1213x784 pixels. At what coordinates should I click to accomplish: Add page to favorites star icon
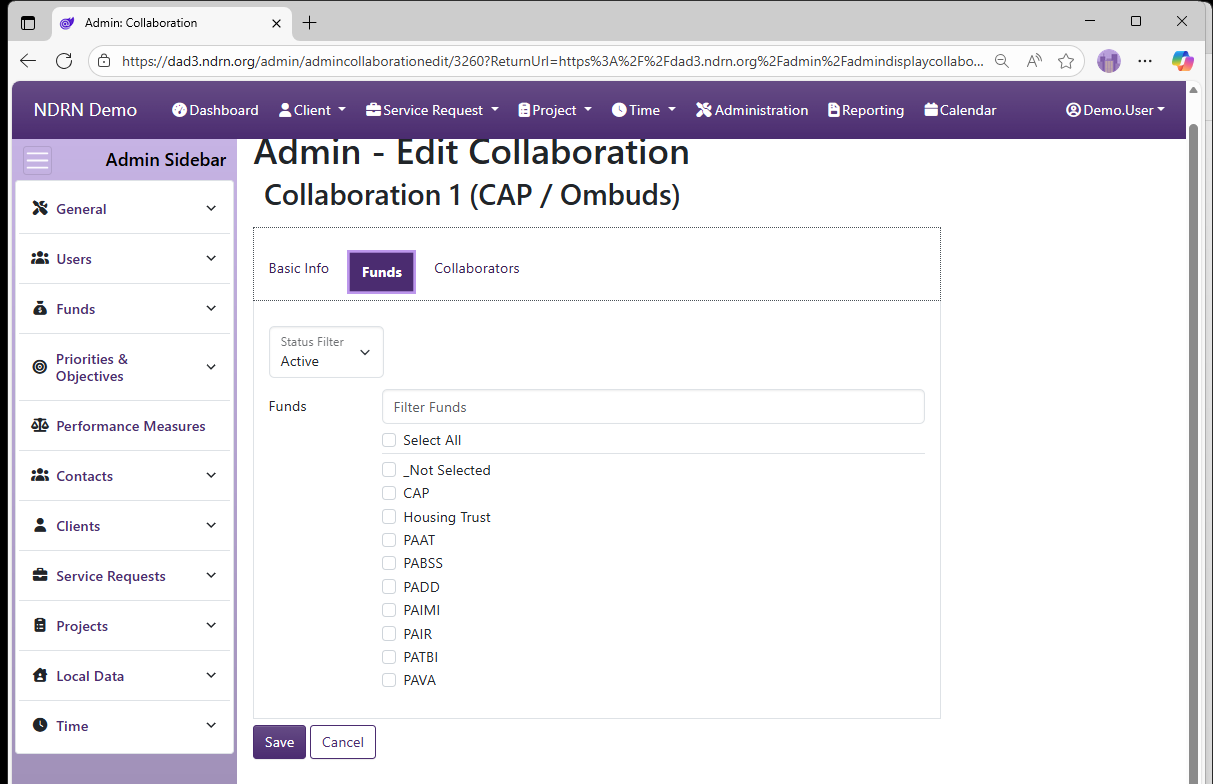pyautogui.click(x=1066, y=61)
